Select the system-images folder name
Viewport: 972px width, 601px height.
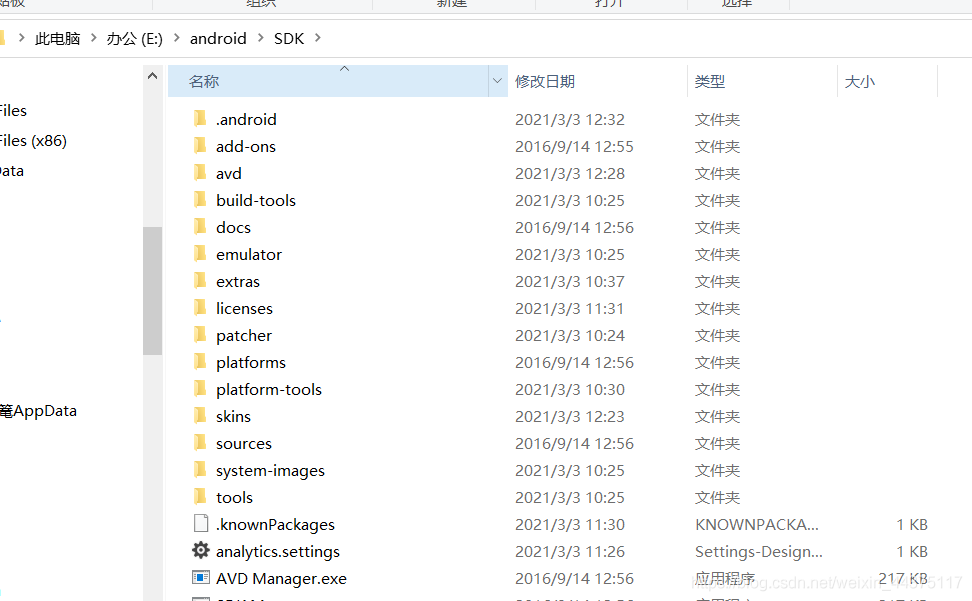pyautogui.click(x=270, y=471)
